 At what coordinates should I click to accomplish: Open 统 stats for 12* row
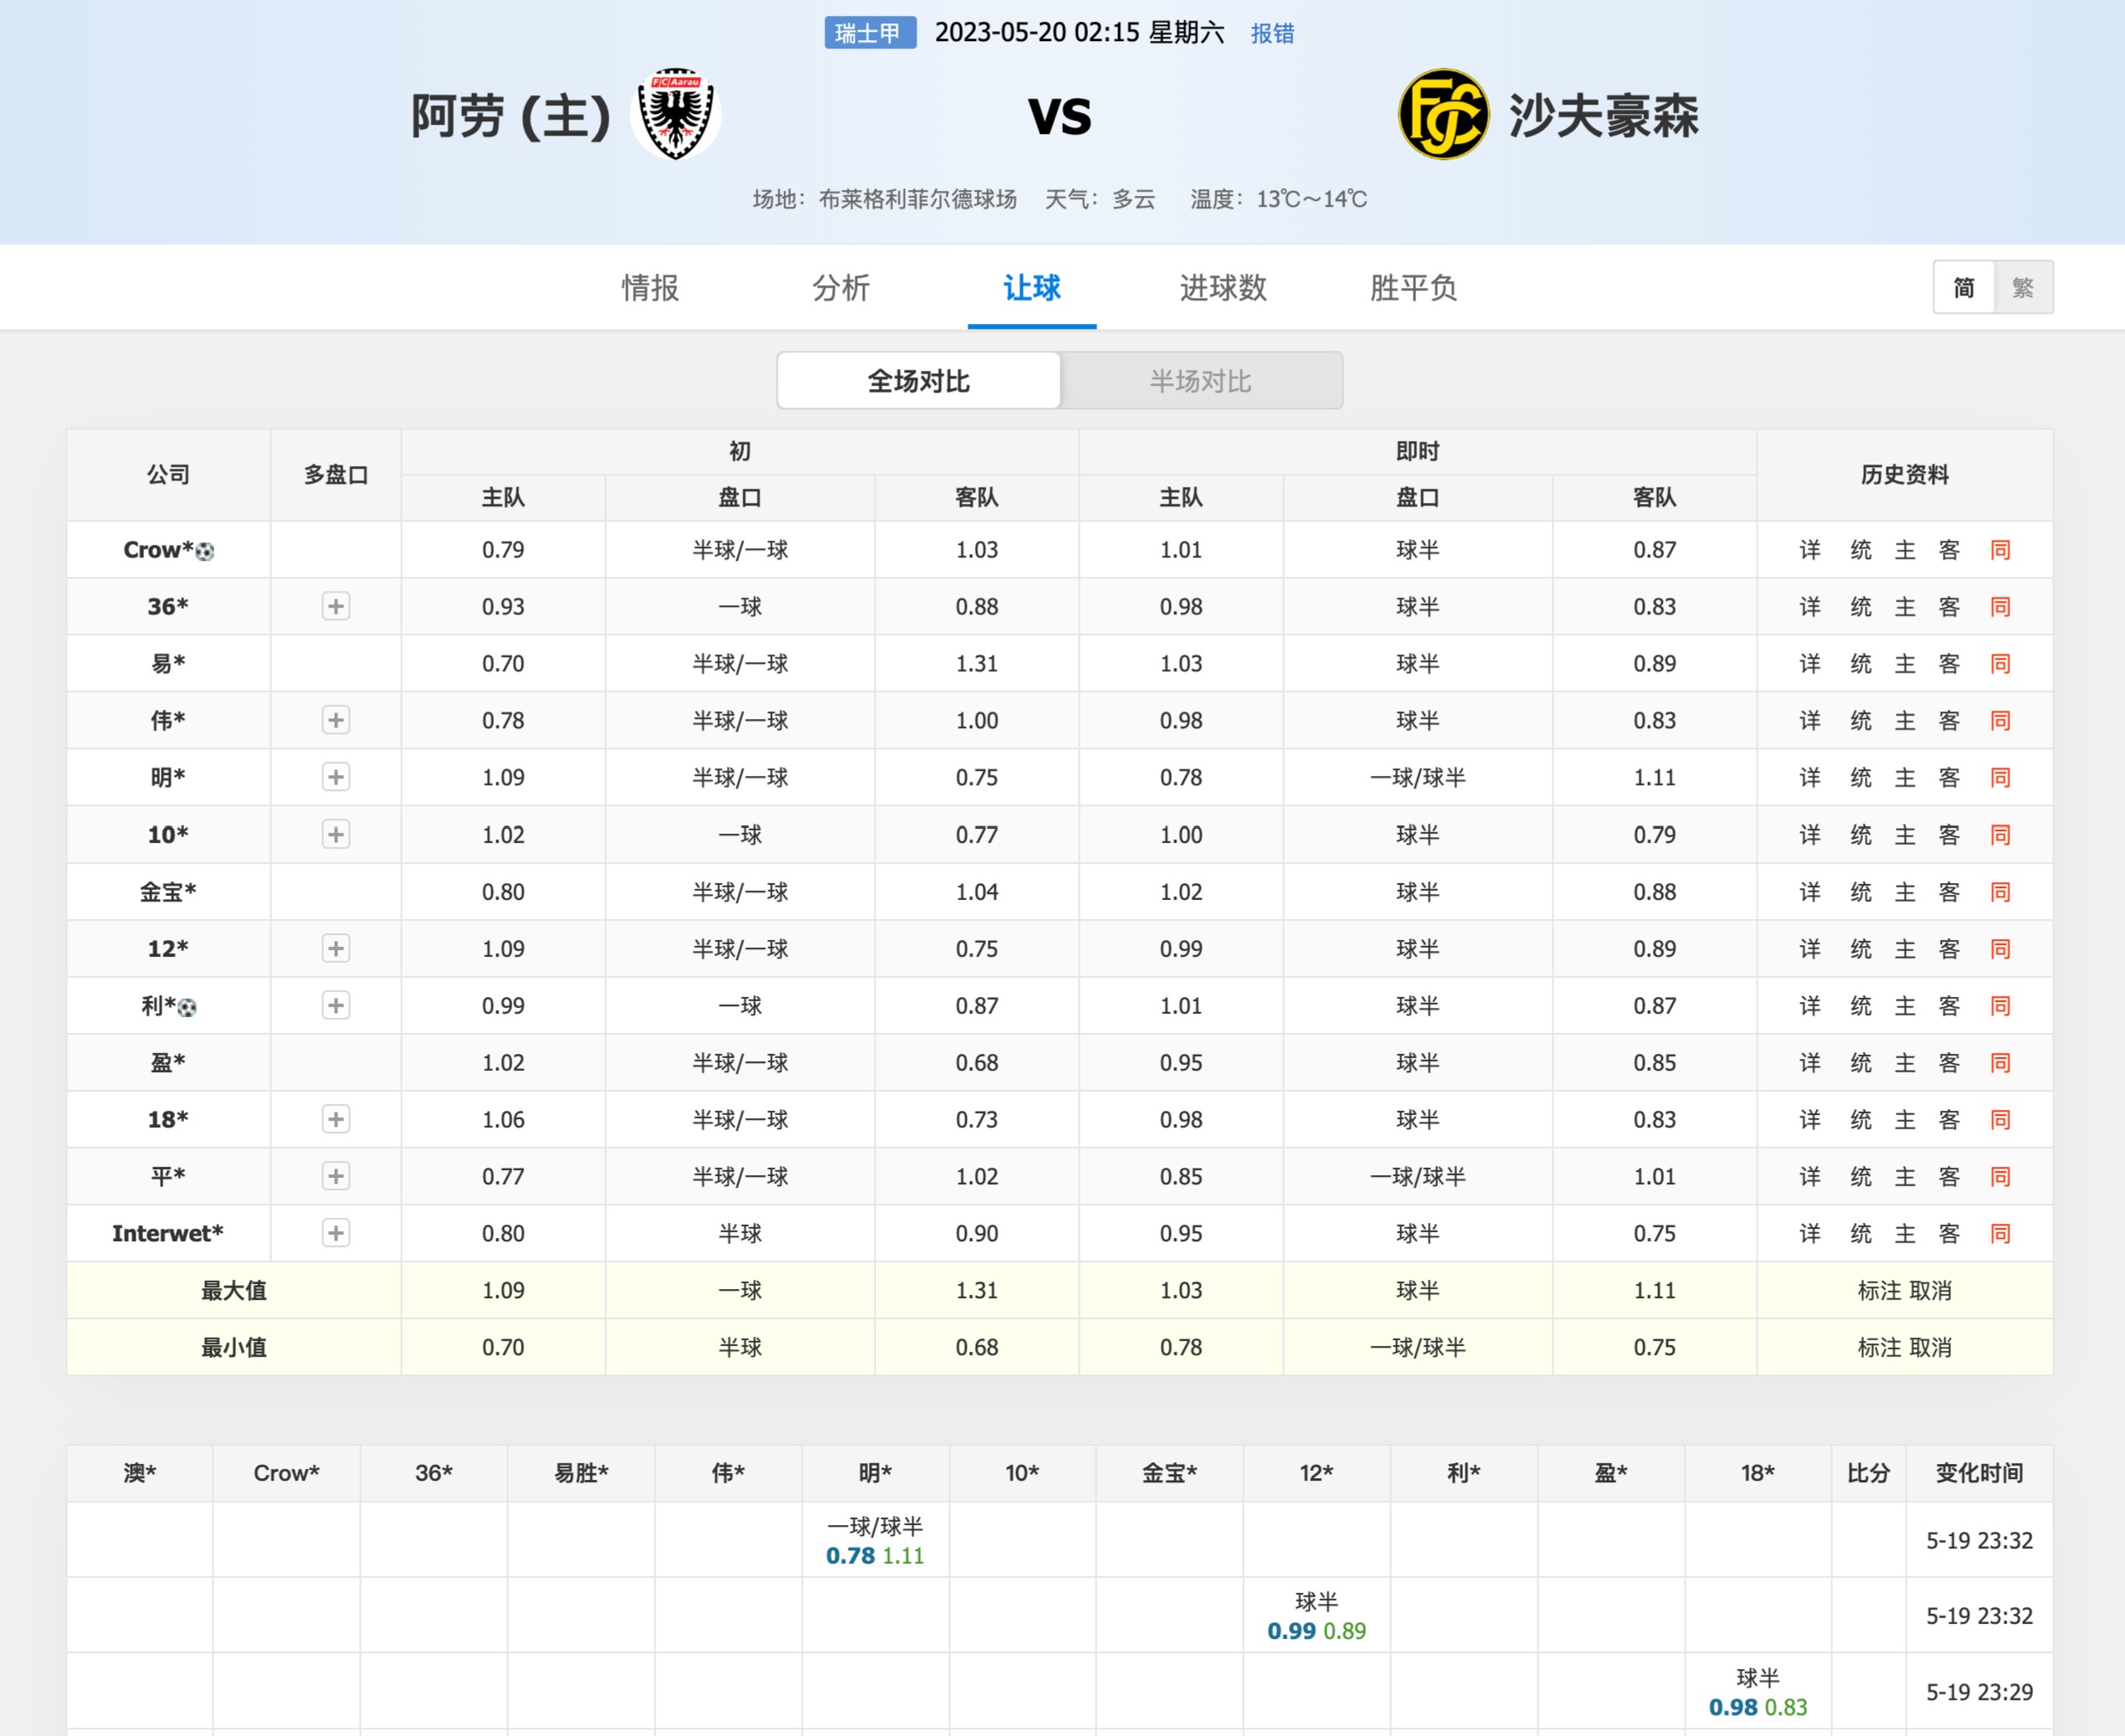[1860, 948]
